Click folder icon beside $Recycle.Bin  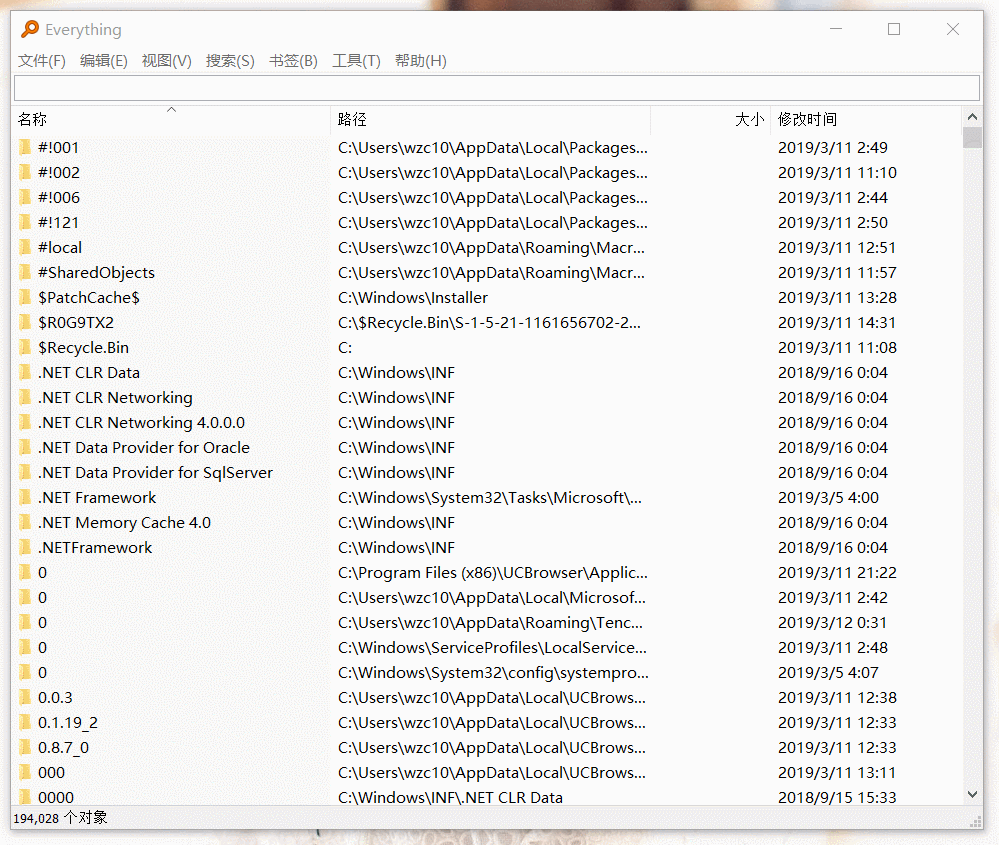pyautogui.click(x=25, y=348)
